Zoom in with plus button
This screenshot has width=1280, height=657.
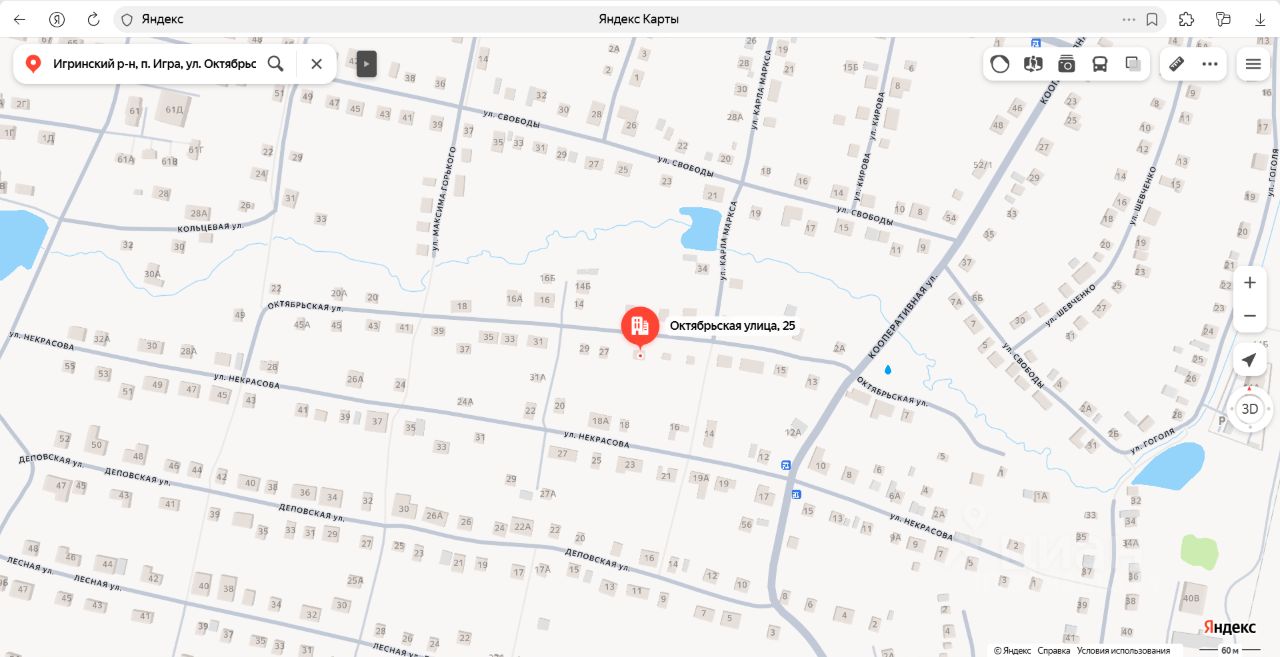click(1250, 283)
